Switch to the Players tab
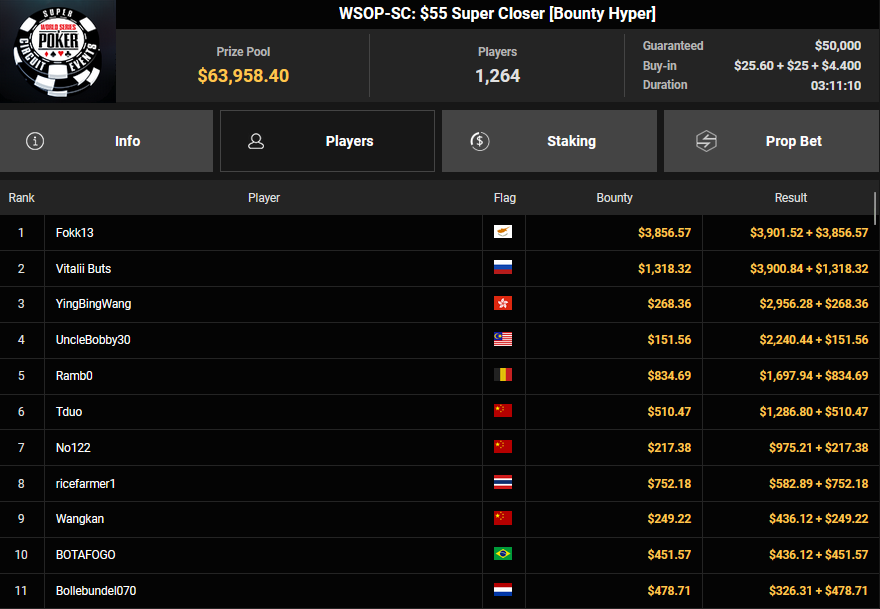 coord(327,141)
